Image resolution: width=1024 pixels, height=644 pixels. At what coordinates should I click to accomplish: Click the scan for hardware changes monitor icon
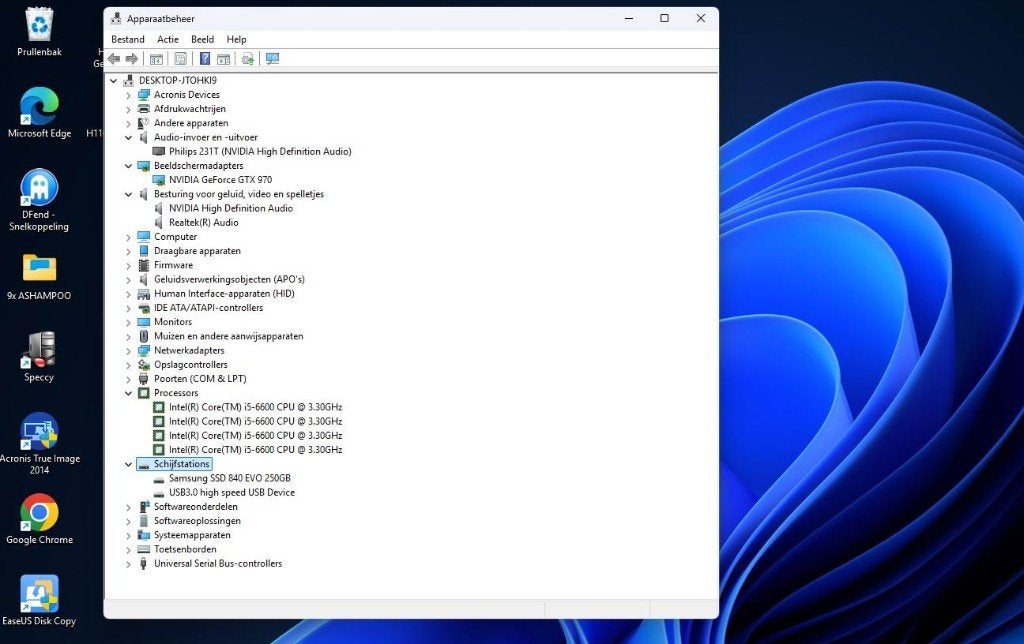click(272, 59)
